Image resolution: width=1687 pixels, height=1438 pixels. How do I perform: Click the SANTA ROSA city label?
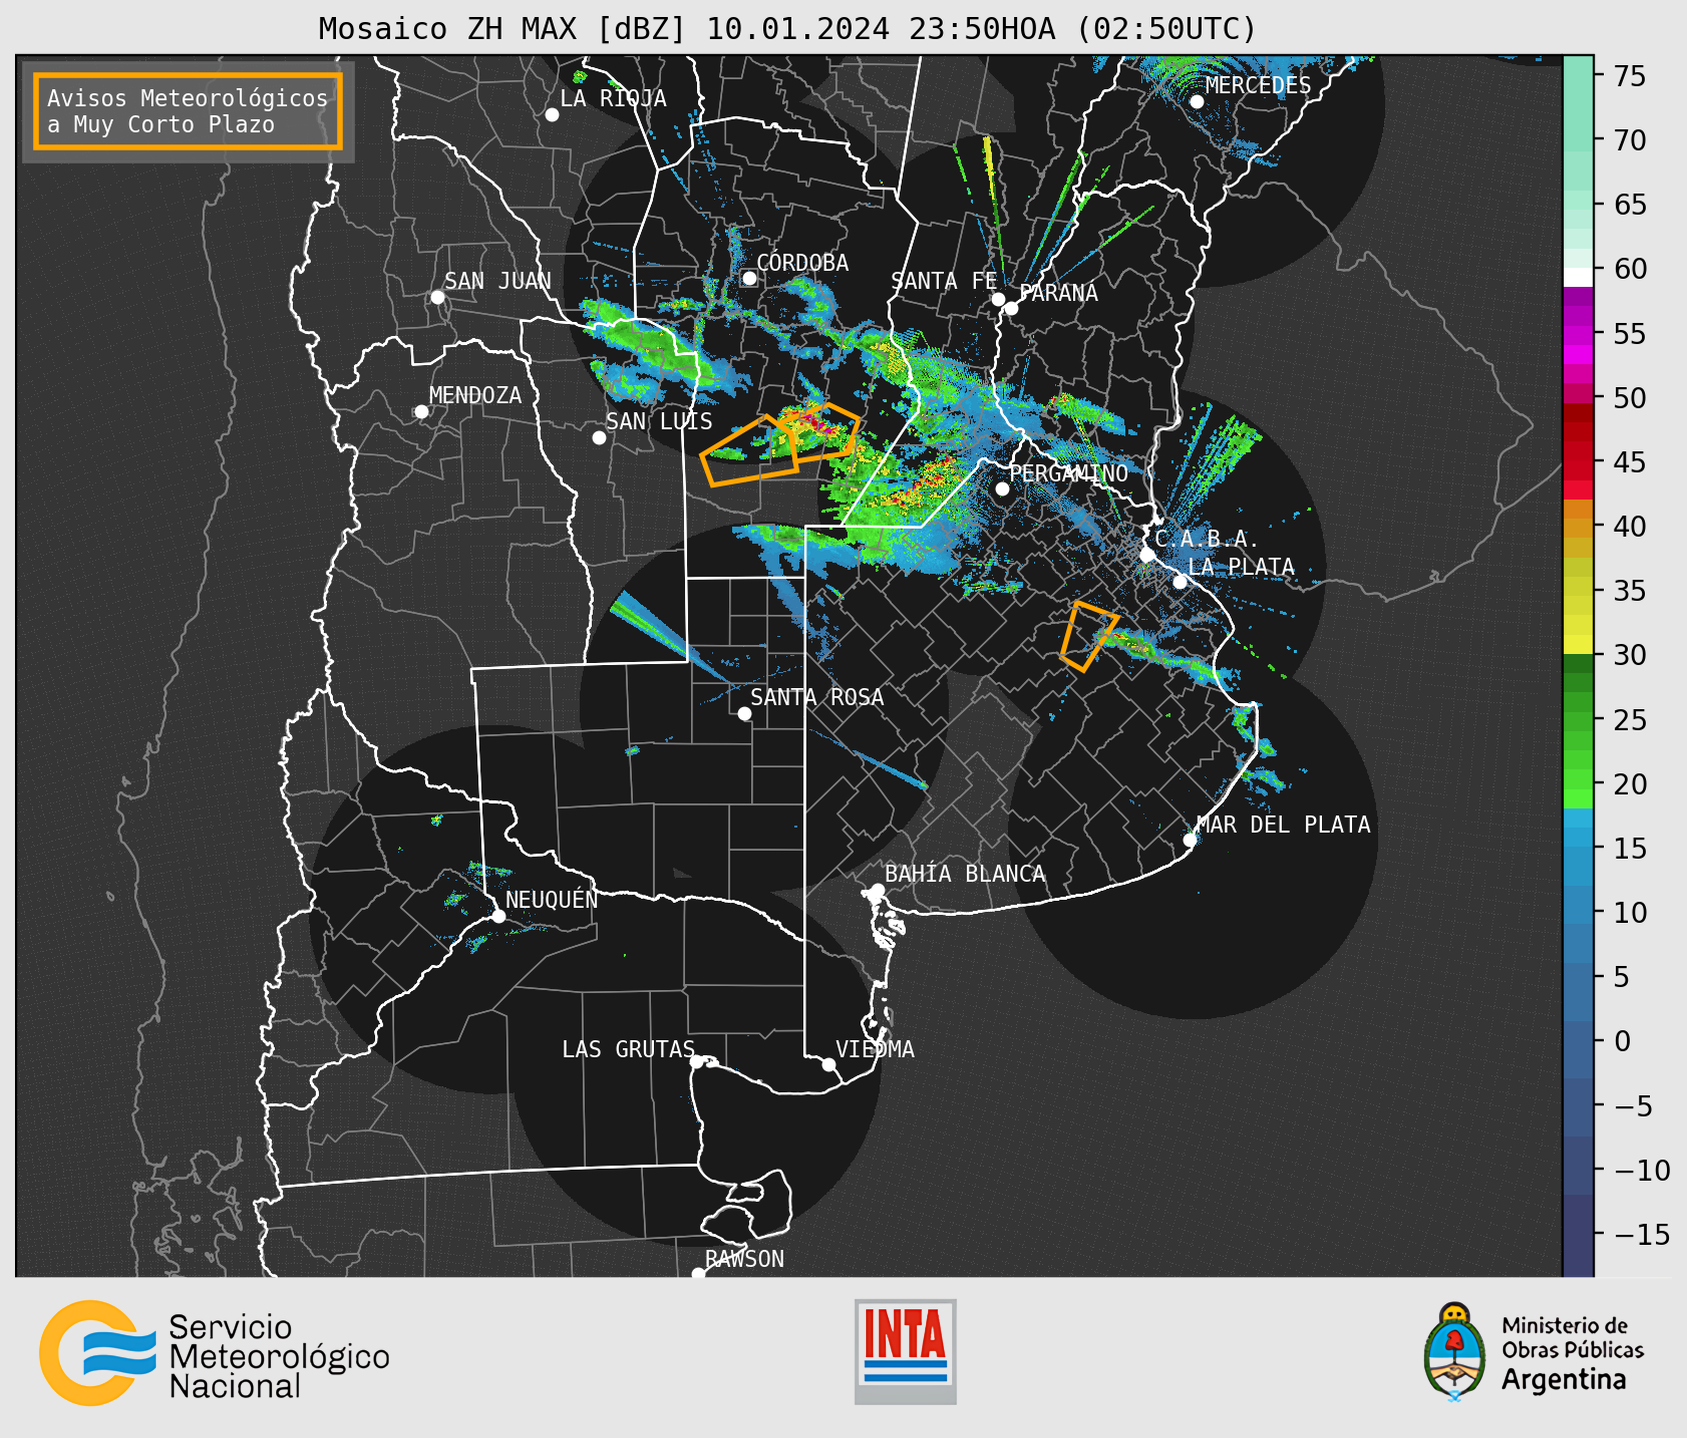(817, 697)
